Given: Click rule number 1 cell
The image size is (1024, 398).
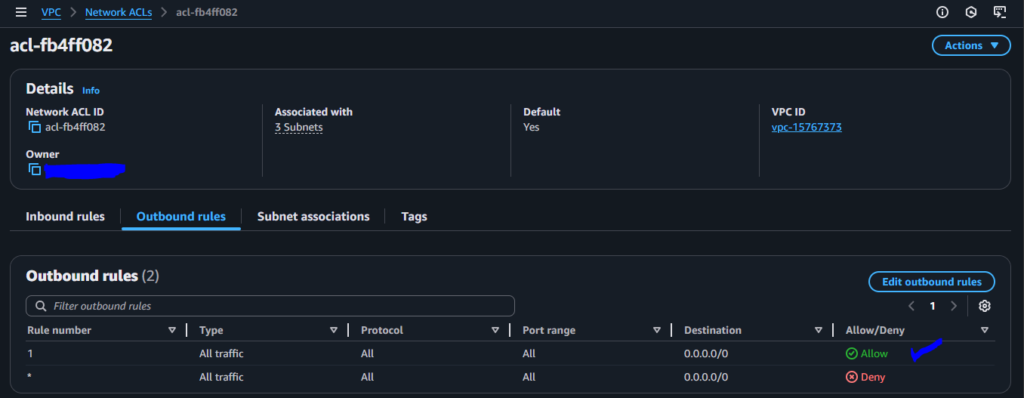Looking at the screenshot, I should 30,354.
